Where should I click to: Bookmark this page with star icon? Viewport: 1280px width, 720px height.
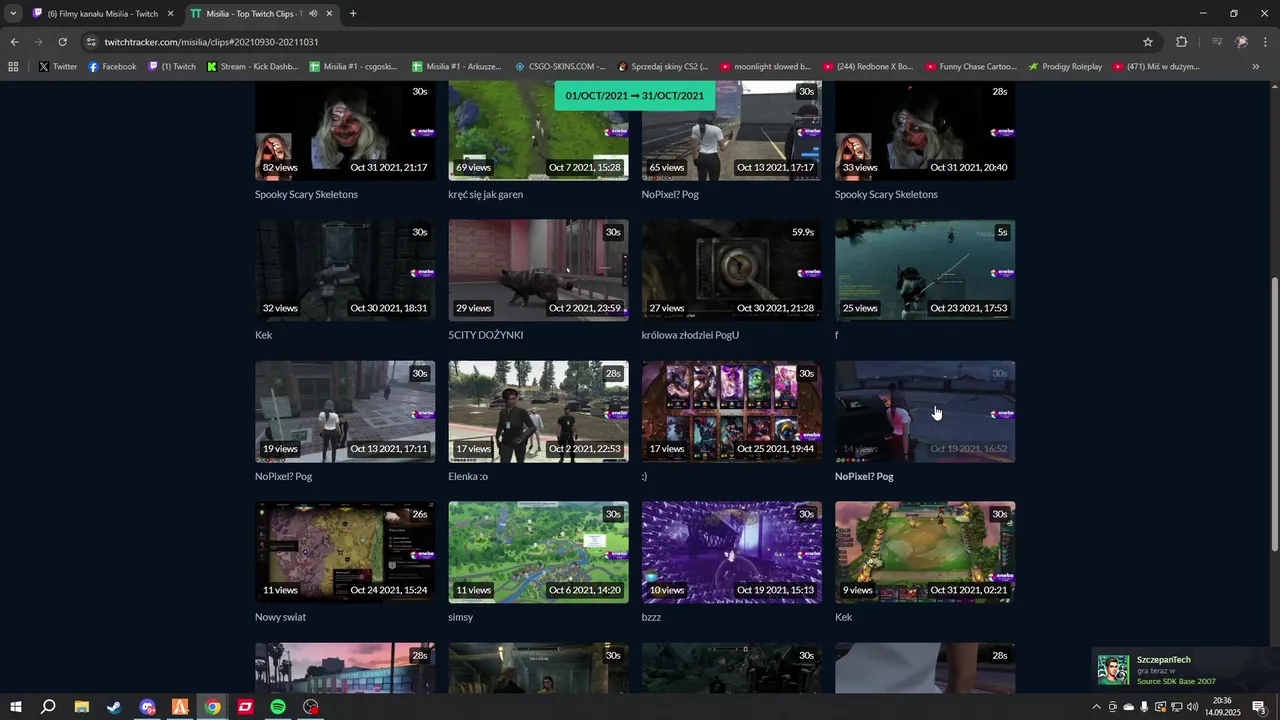pyautogui.click(x=1148, y=42)
